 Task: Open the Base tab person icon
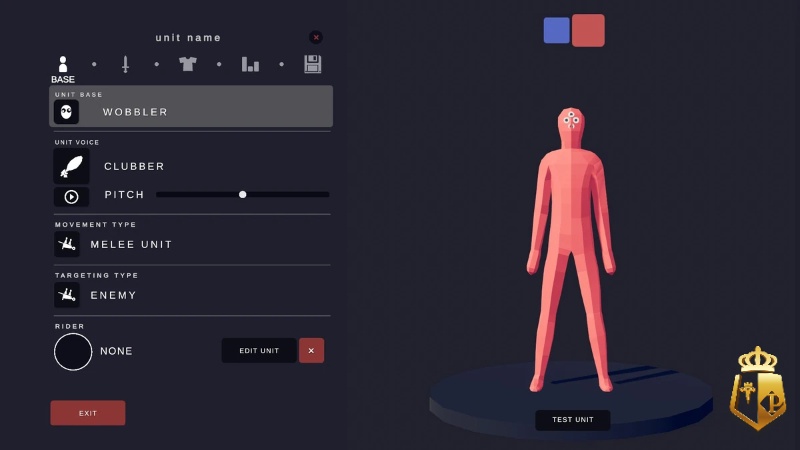point(63,64)
